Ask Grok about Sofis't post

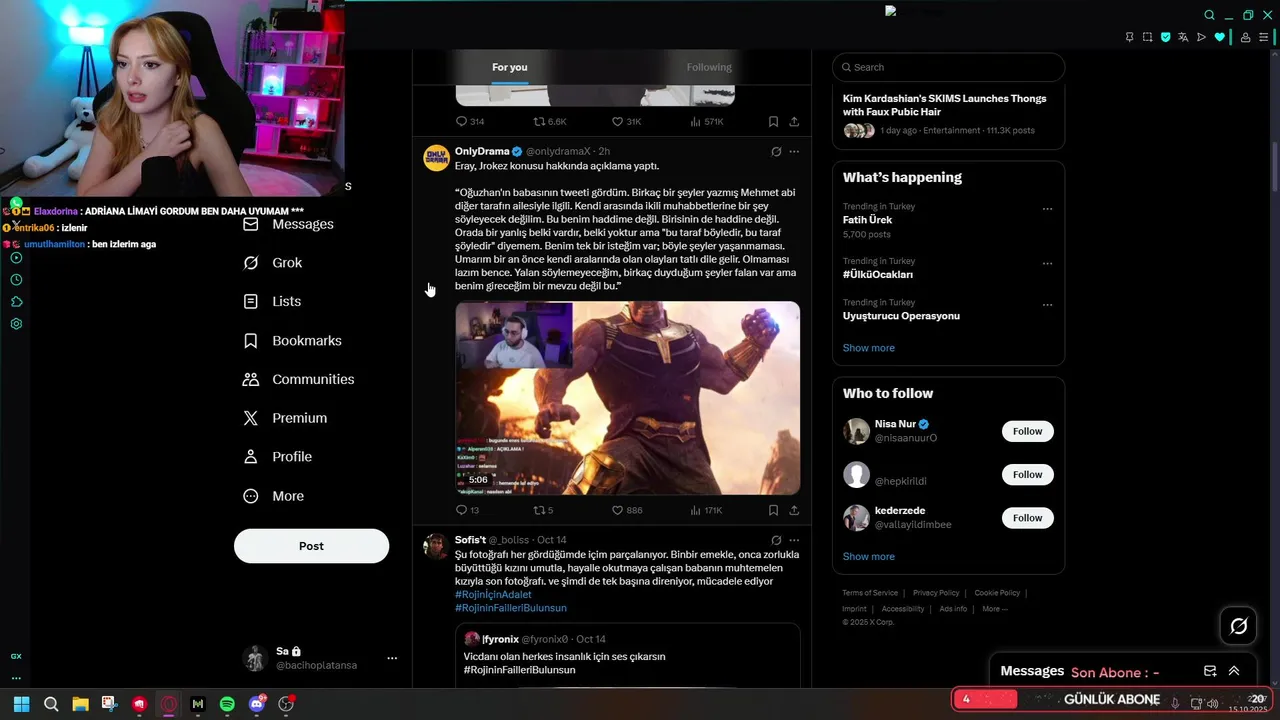(776, 540)
